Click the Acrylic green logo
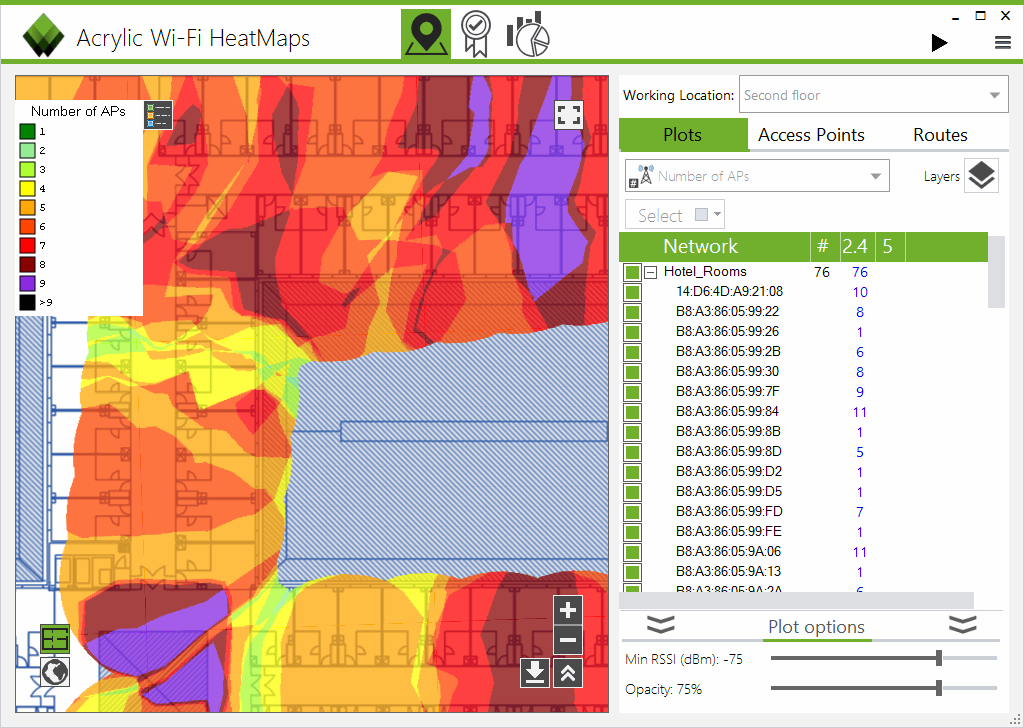1024x728 pixels. click(x=43, y=35)
